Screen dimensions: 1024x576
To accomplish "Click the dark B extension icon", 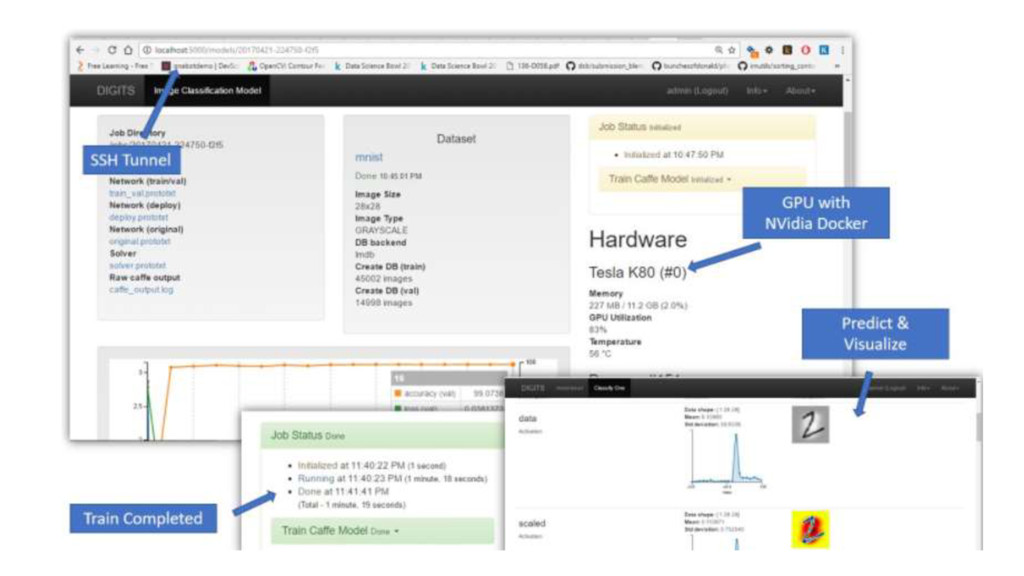I will coord(788,50).
